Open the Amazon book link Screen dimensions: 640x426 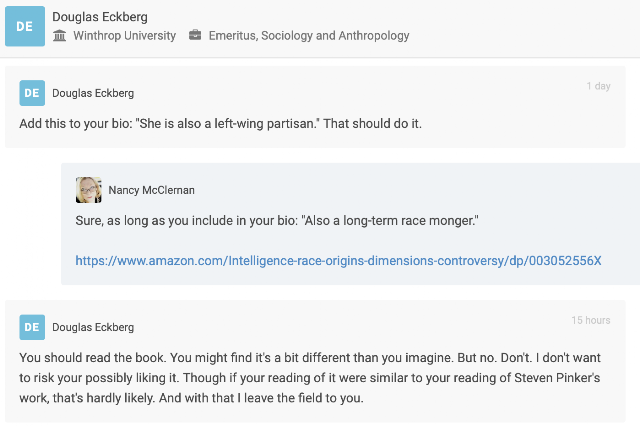tap(338, 260)
